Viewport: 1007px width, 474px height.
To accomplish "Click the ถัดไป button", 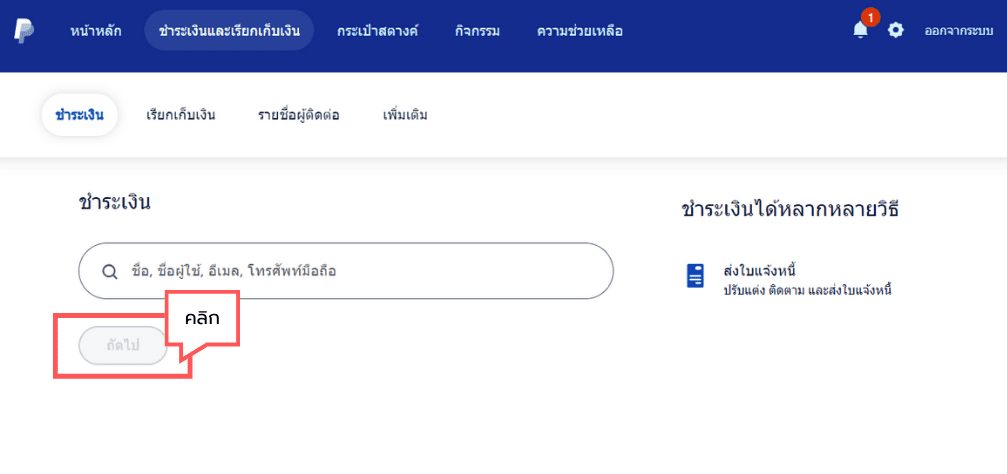I will click(x=123, y=346).
